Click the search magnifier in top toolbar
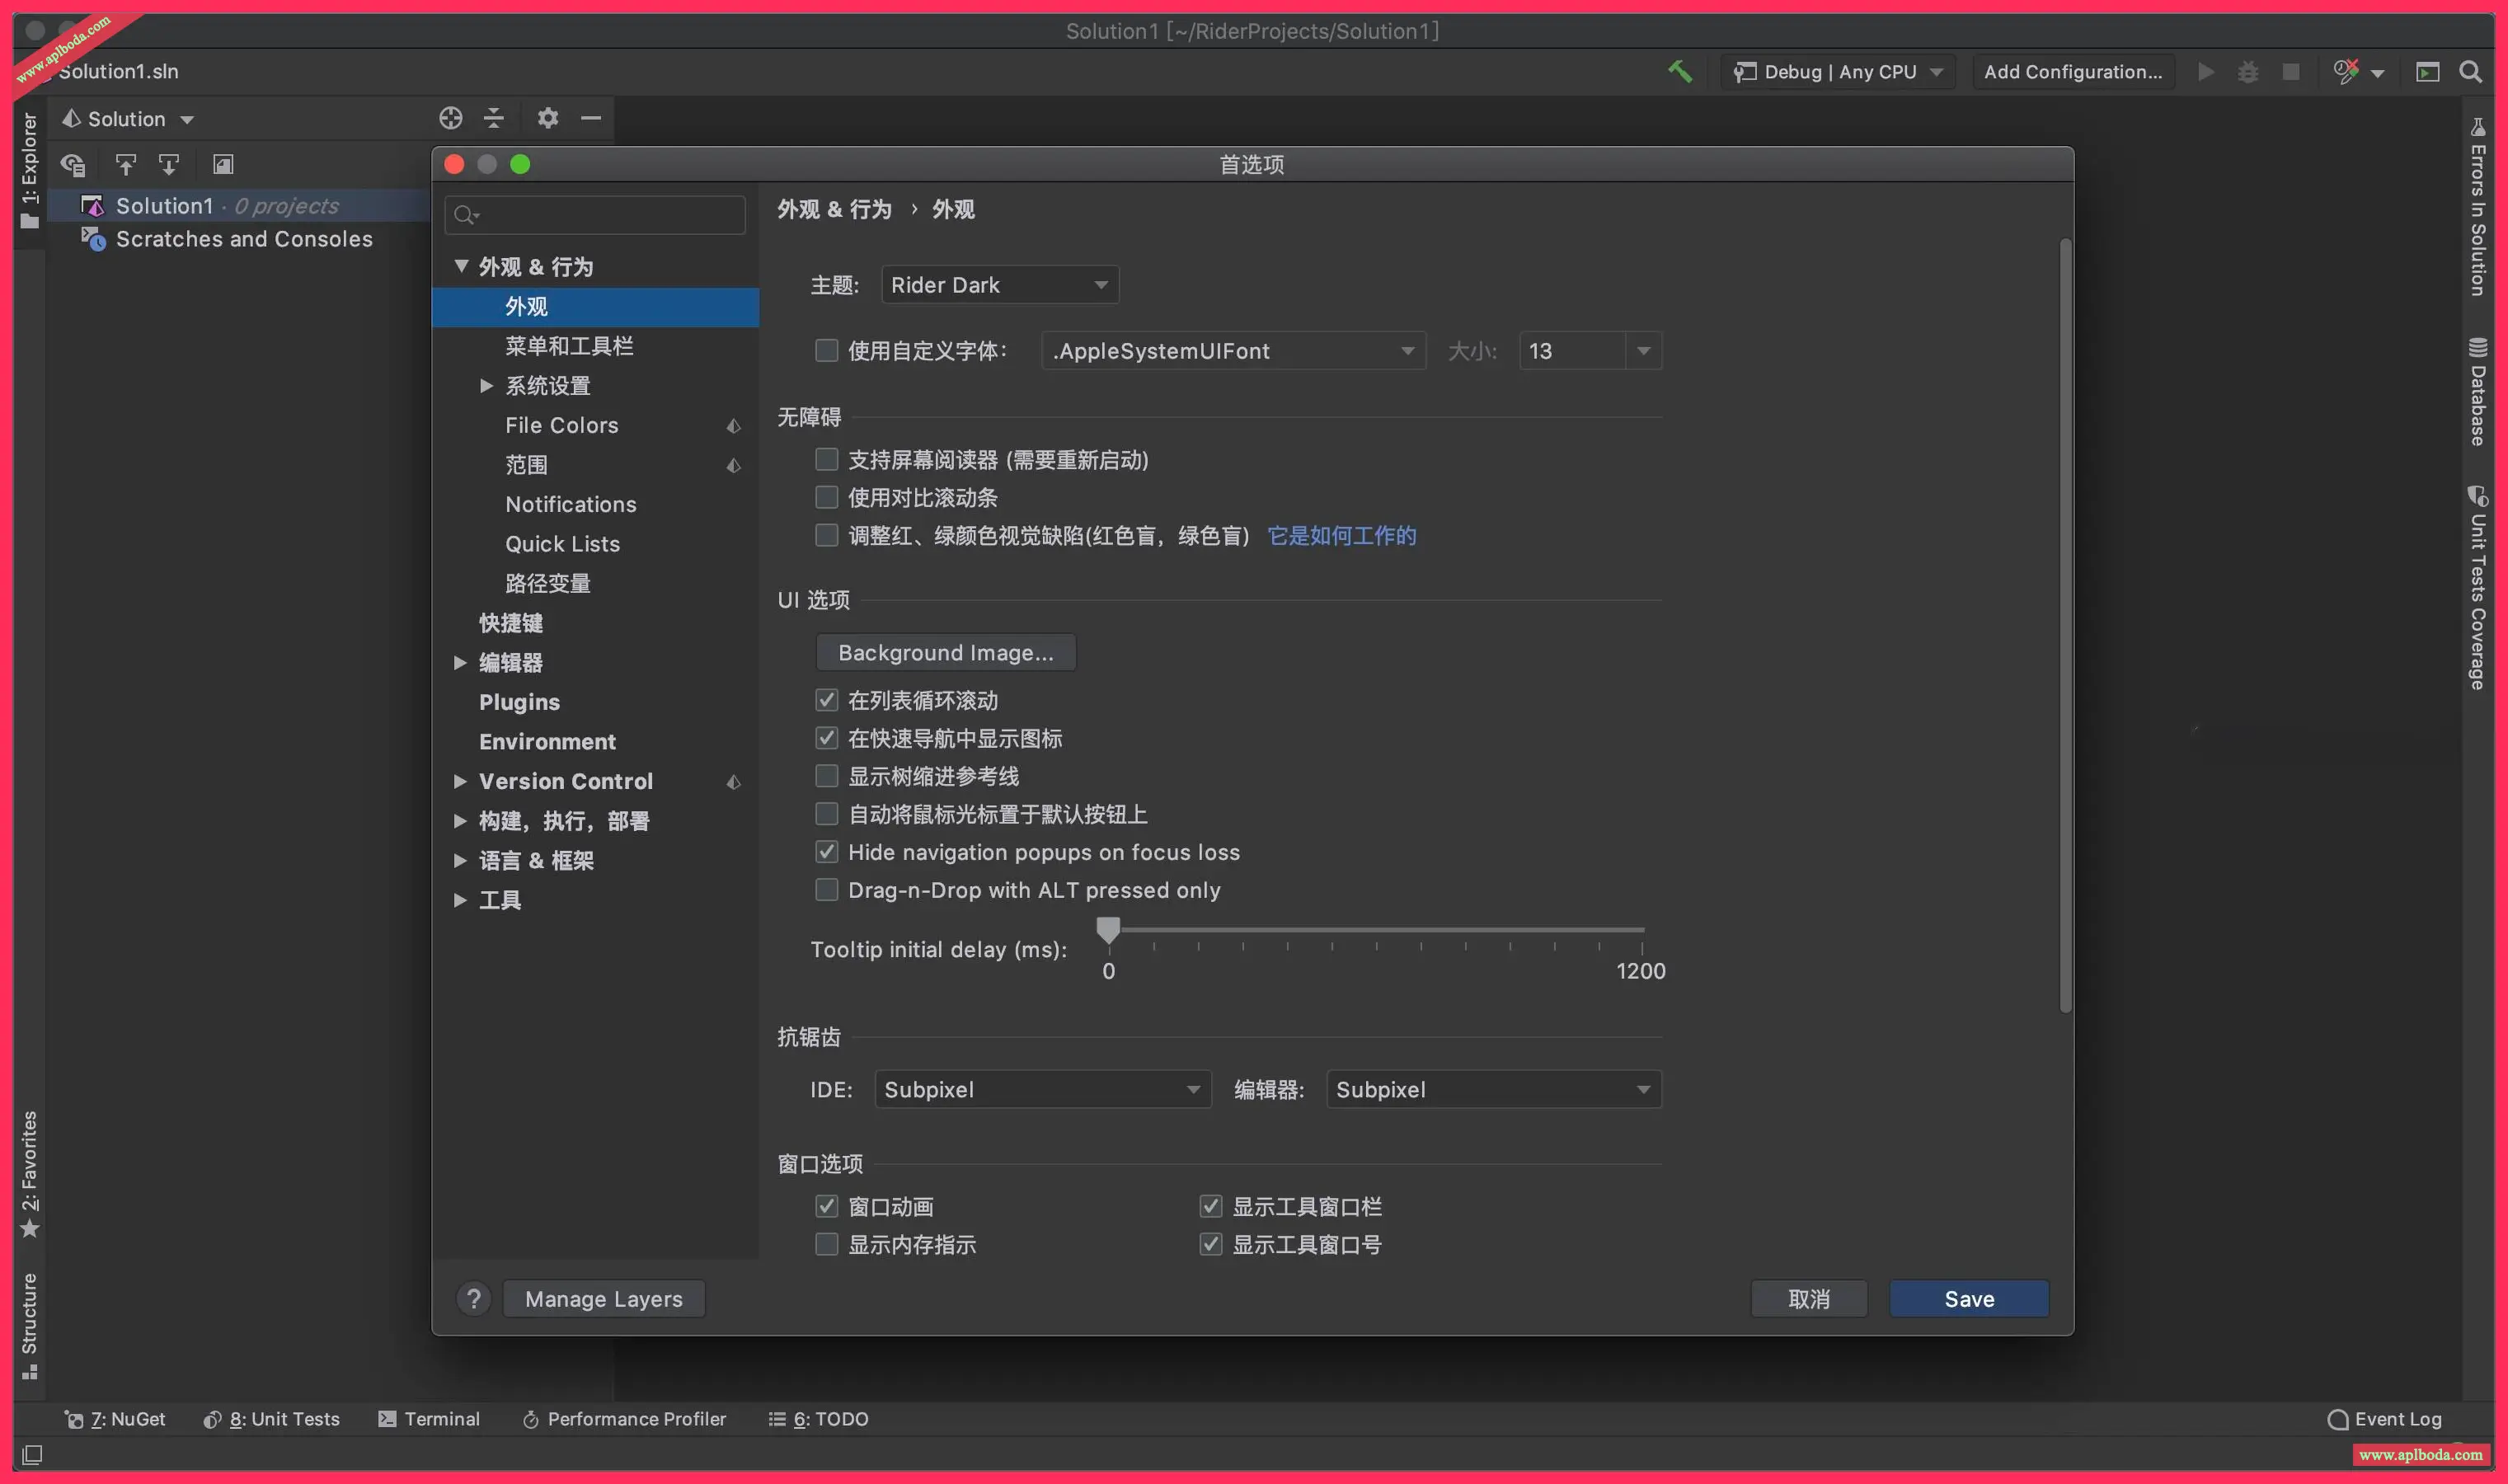The width and height of the screenshot is (2508, 1484). [2470, 72]
